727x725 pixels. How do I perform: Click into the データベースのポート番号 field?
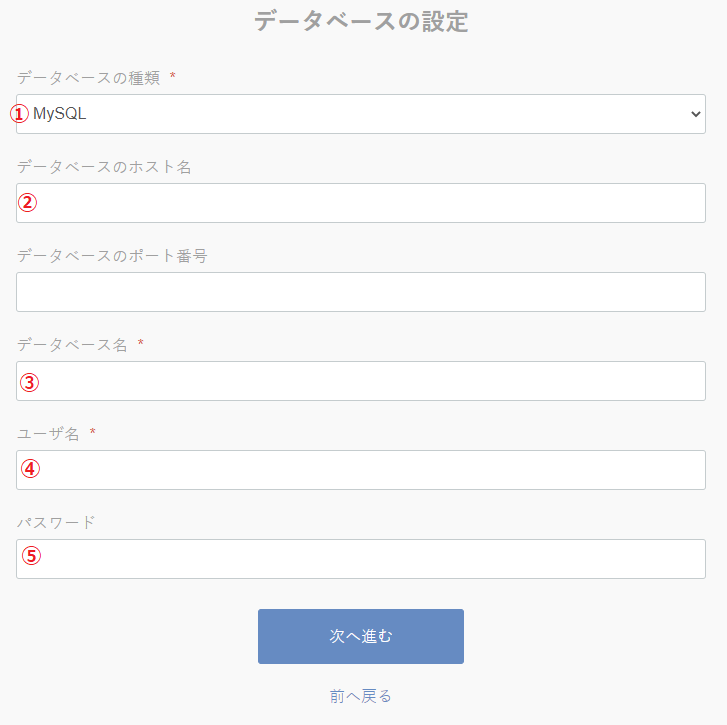(361, 292)
